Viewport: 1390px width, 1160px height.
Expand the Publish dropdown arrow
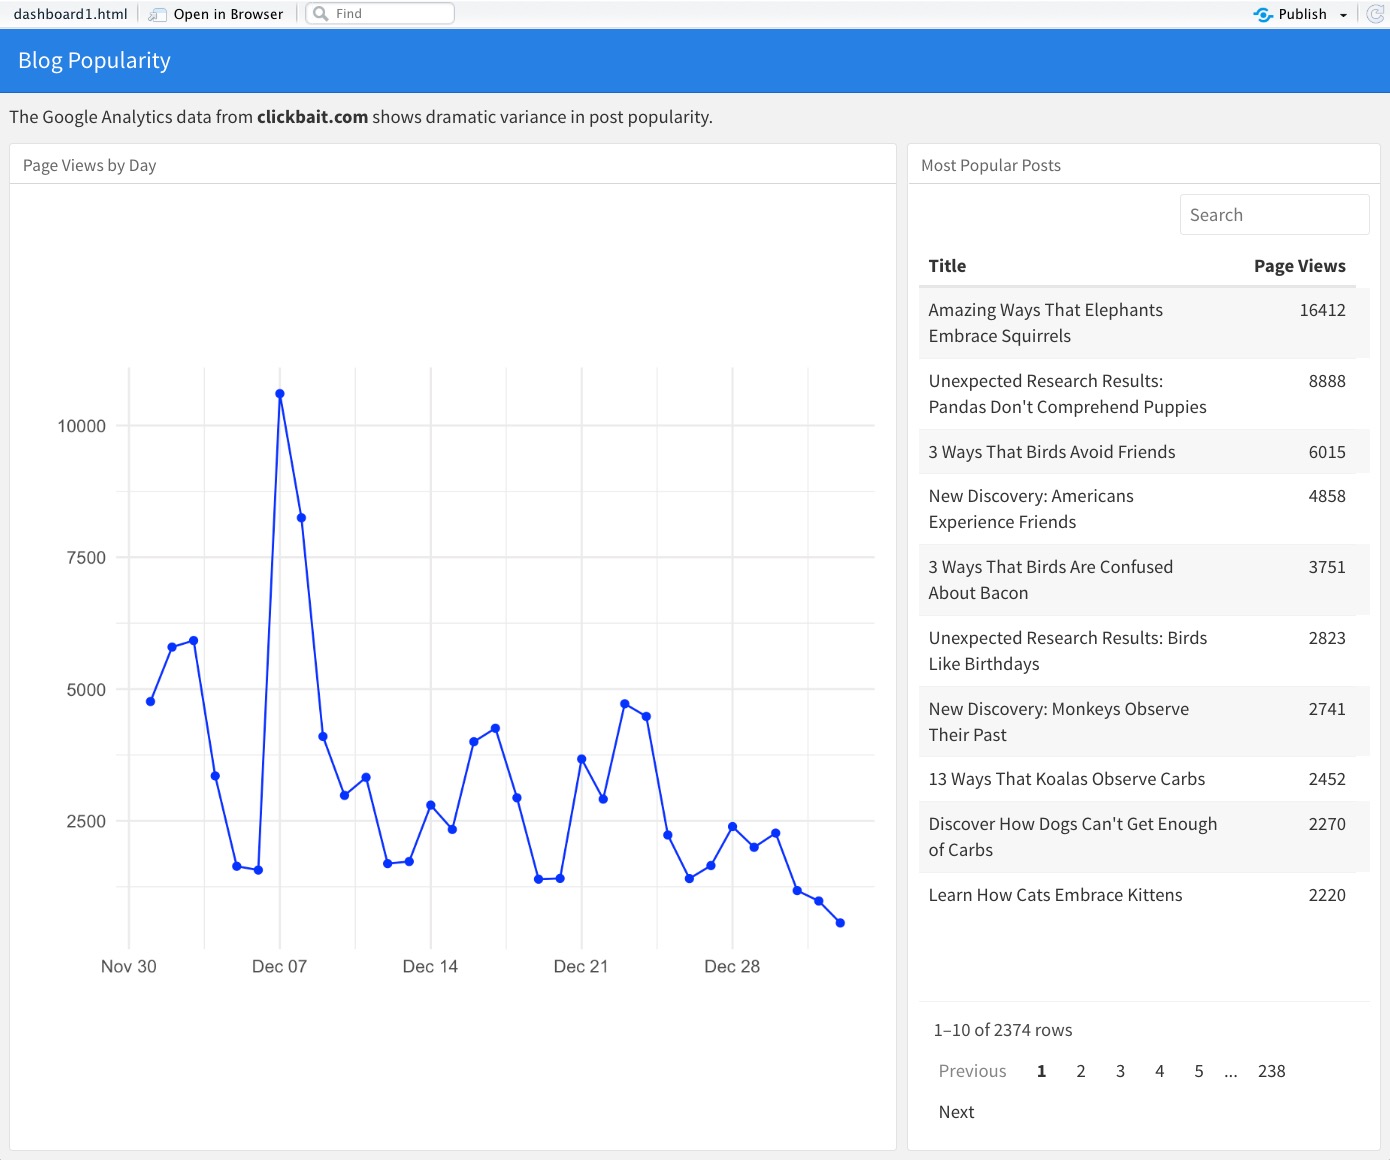coord(1343,15)
